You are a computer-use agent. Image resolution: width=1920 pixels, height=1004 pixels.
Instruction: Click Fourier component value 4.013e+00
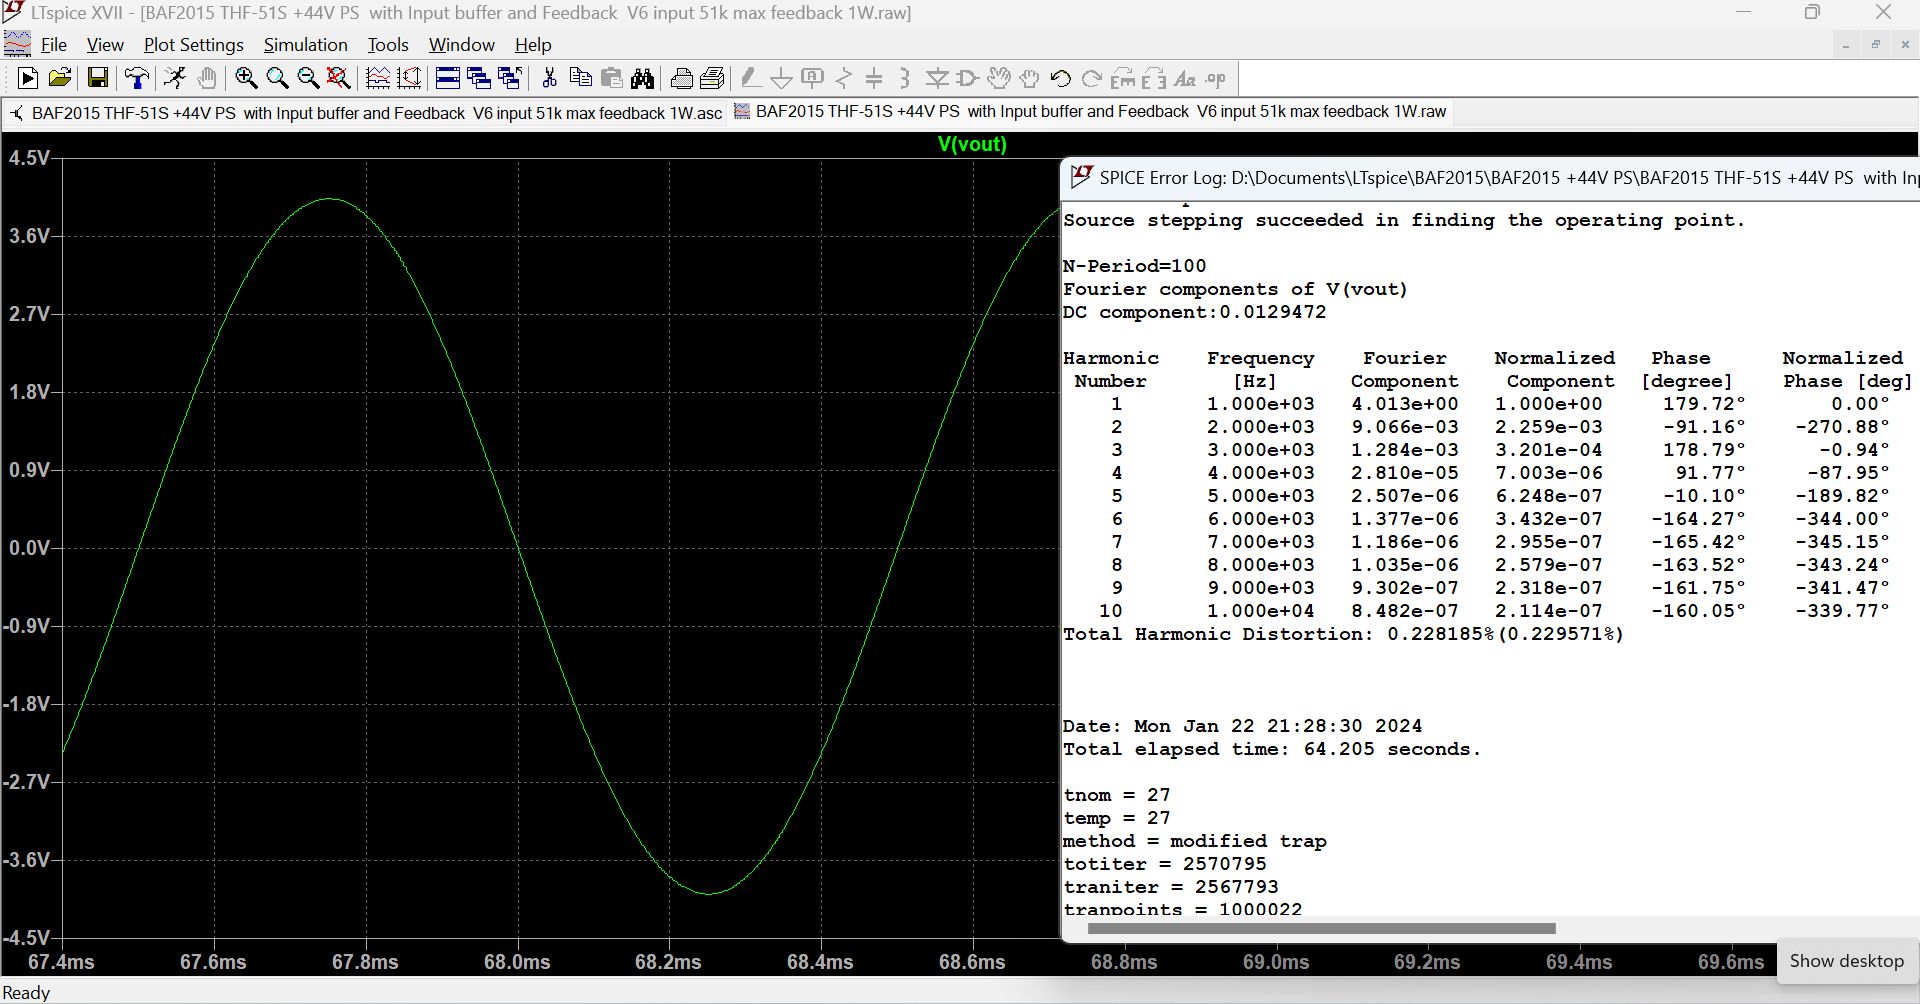point(1404,404)
